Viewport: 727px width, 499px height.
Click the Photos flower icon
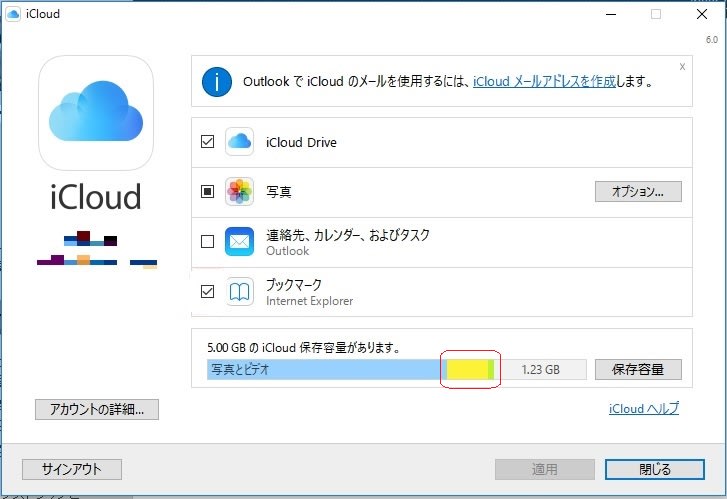coord(239,191)
